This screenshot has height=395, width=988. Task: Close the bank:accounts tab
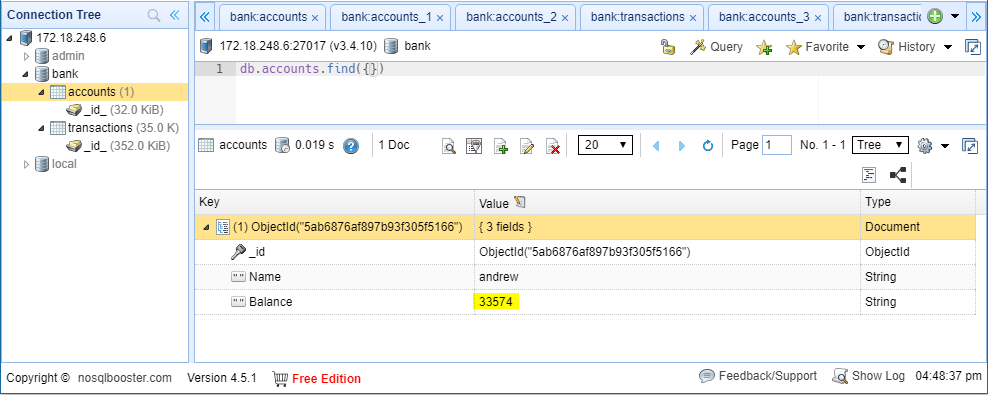click(x=315, y=18)
